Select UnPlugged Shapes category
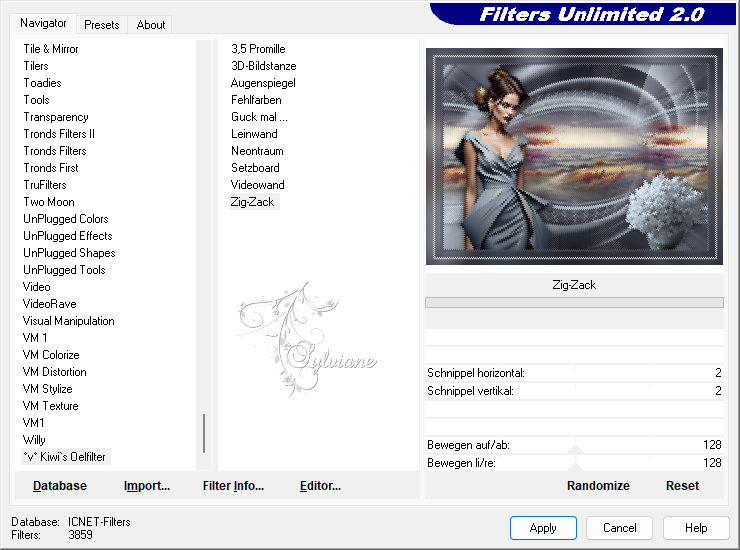 tap(69, 253)
